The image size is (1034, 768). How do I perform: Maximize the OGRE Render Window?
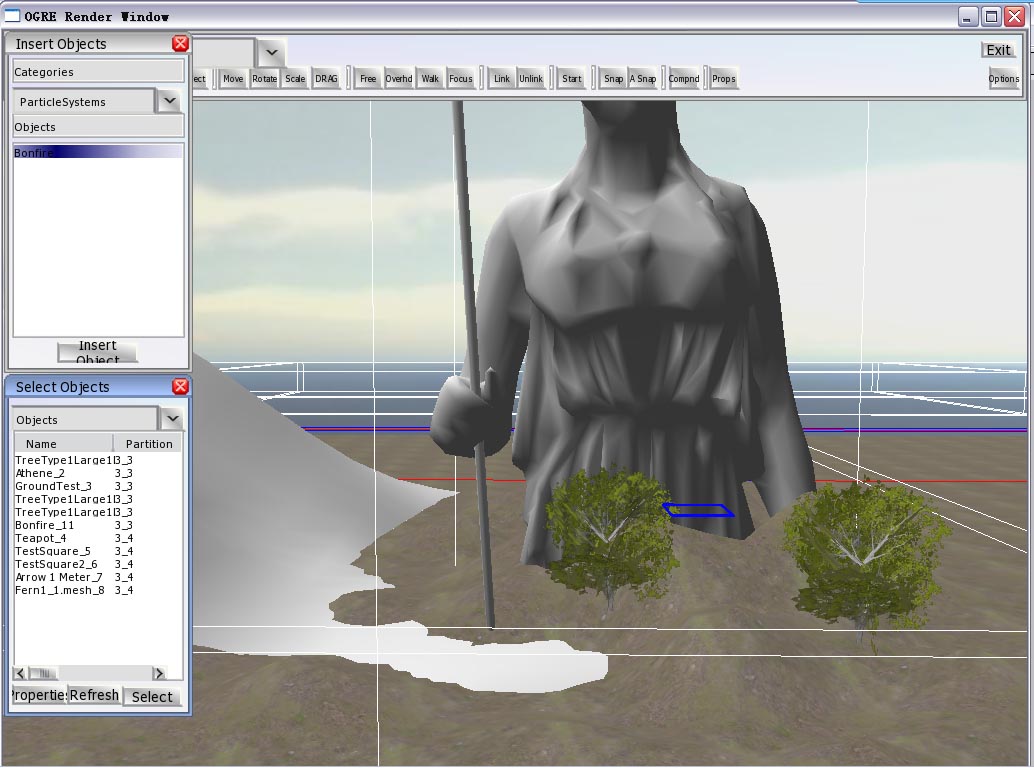click(991, 16)
